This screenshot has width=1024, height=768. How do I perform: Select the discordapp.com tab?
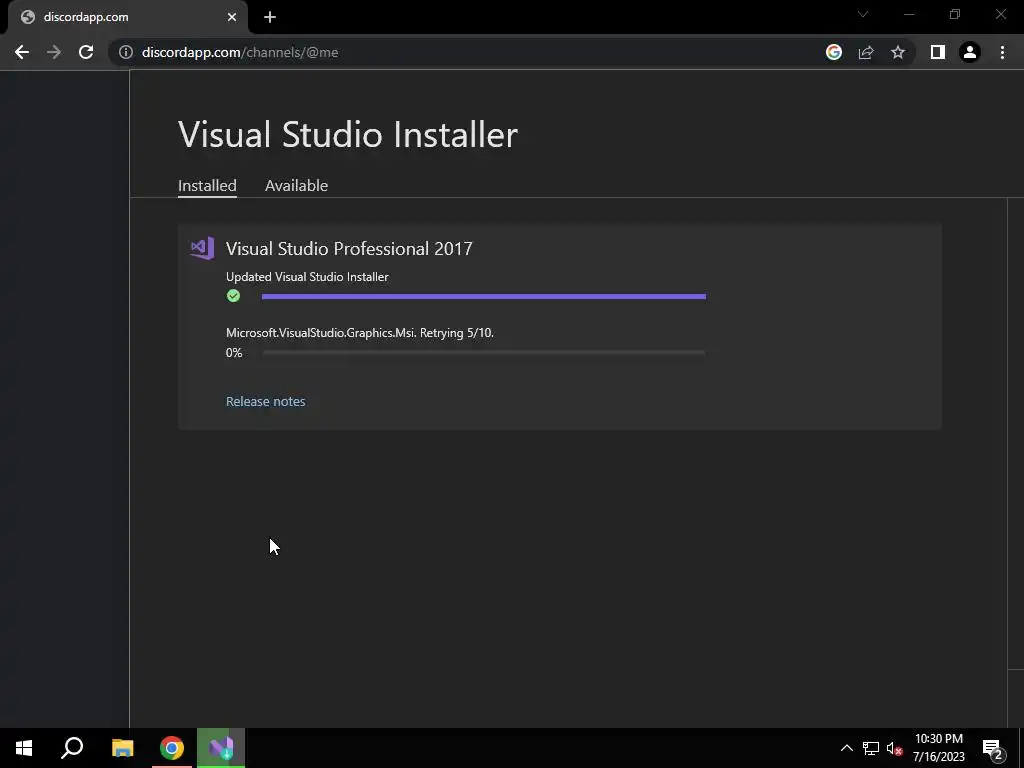[127, 17]
